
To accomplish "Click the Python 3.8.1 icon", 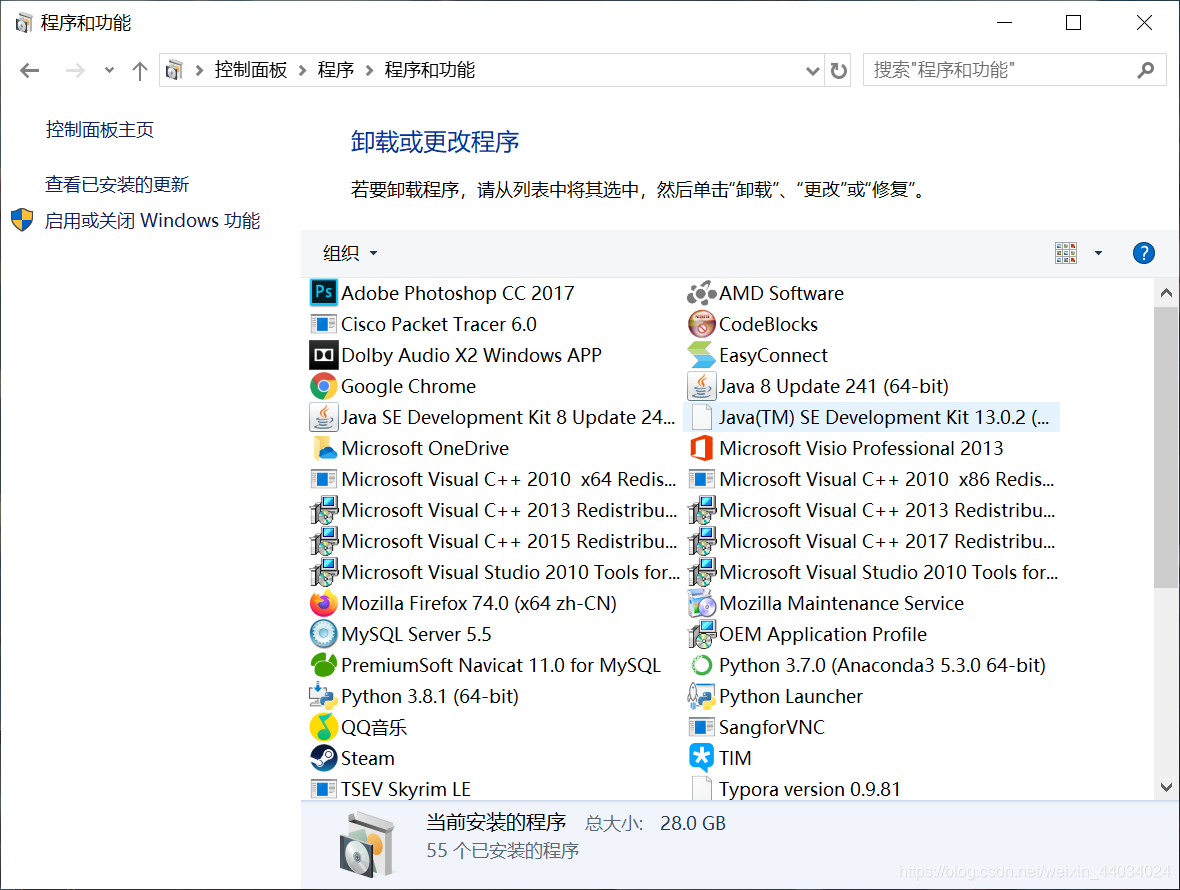I will click(324, 696).
